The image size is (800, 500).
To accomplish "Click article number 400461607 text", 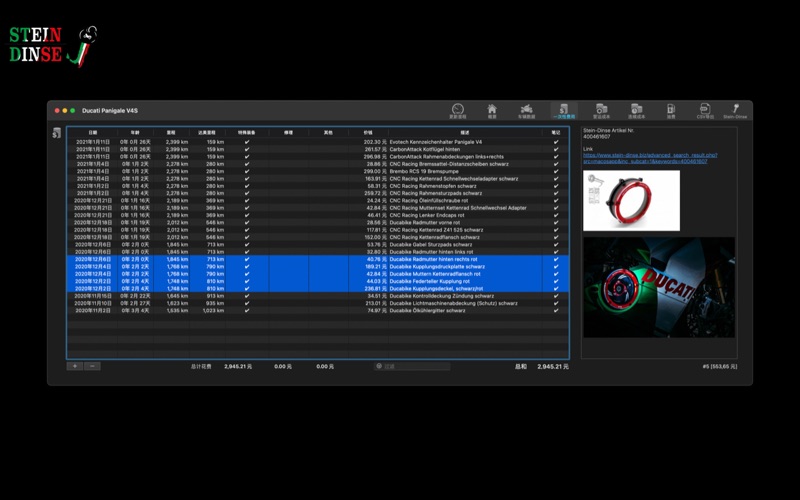I will [x=596, y=137].
